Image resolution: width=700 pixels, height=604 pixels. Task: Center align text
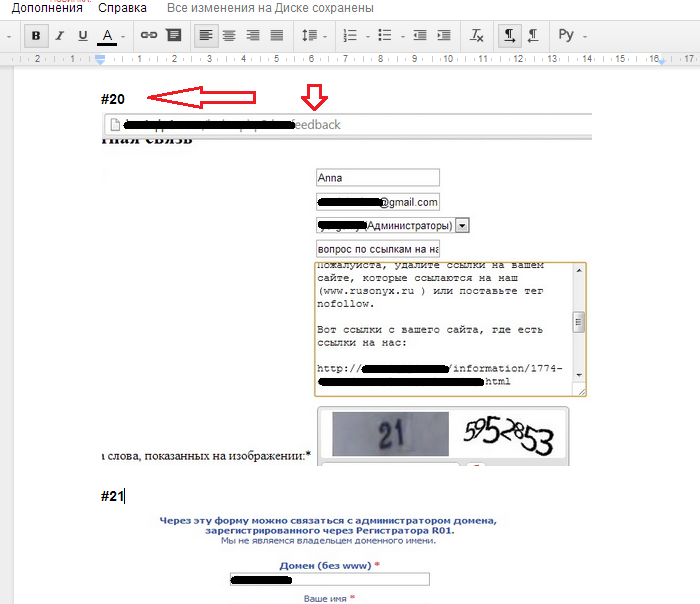coord(229,35)
